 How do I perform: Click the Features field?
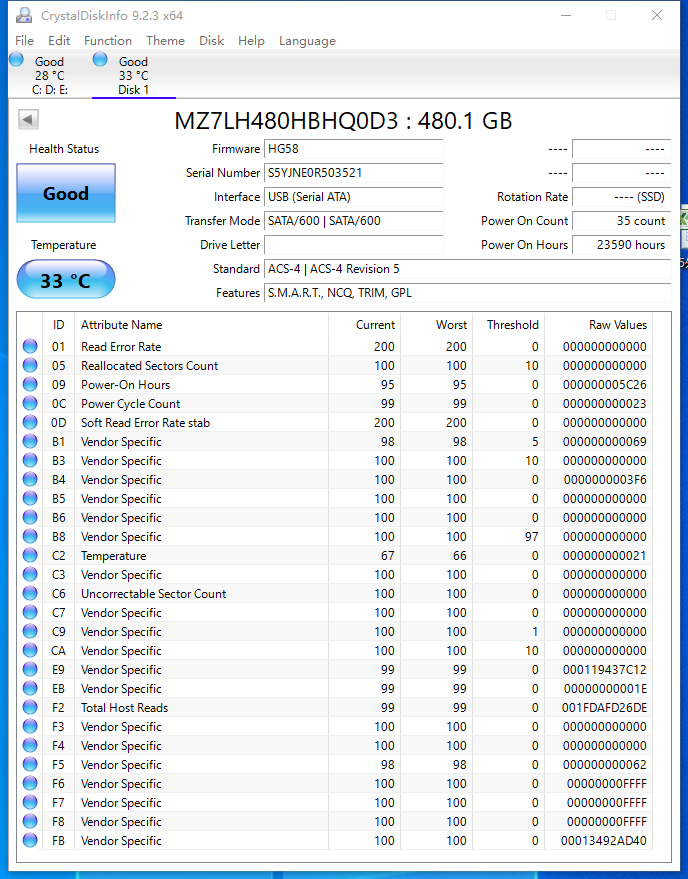(468, 293)
